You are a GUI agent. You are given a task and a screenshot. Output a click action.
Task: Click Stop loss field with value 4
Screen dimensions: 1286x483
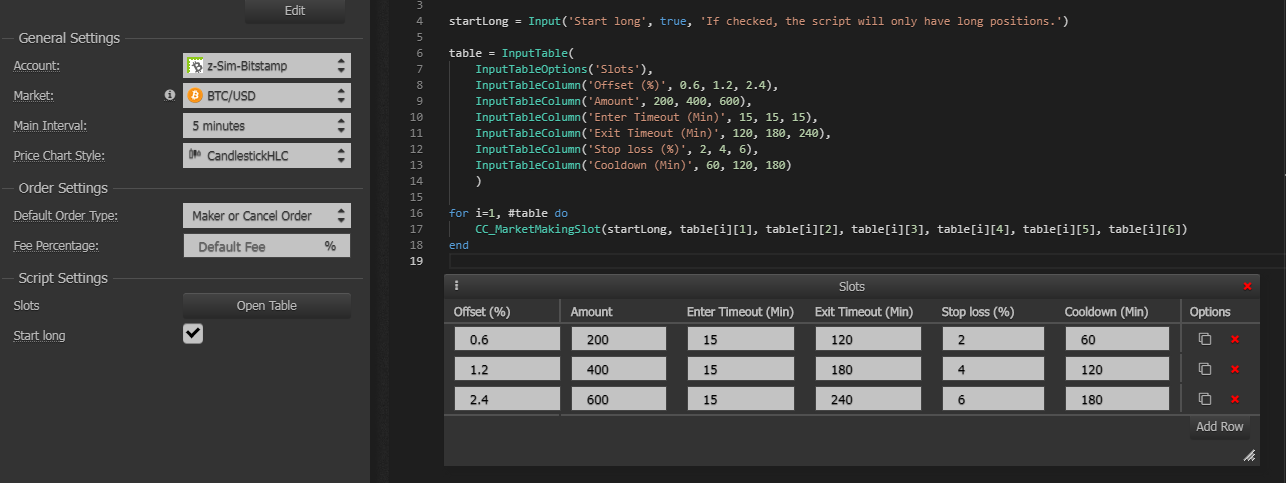click(x=993, y=369)
